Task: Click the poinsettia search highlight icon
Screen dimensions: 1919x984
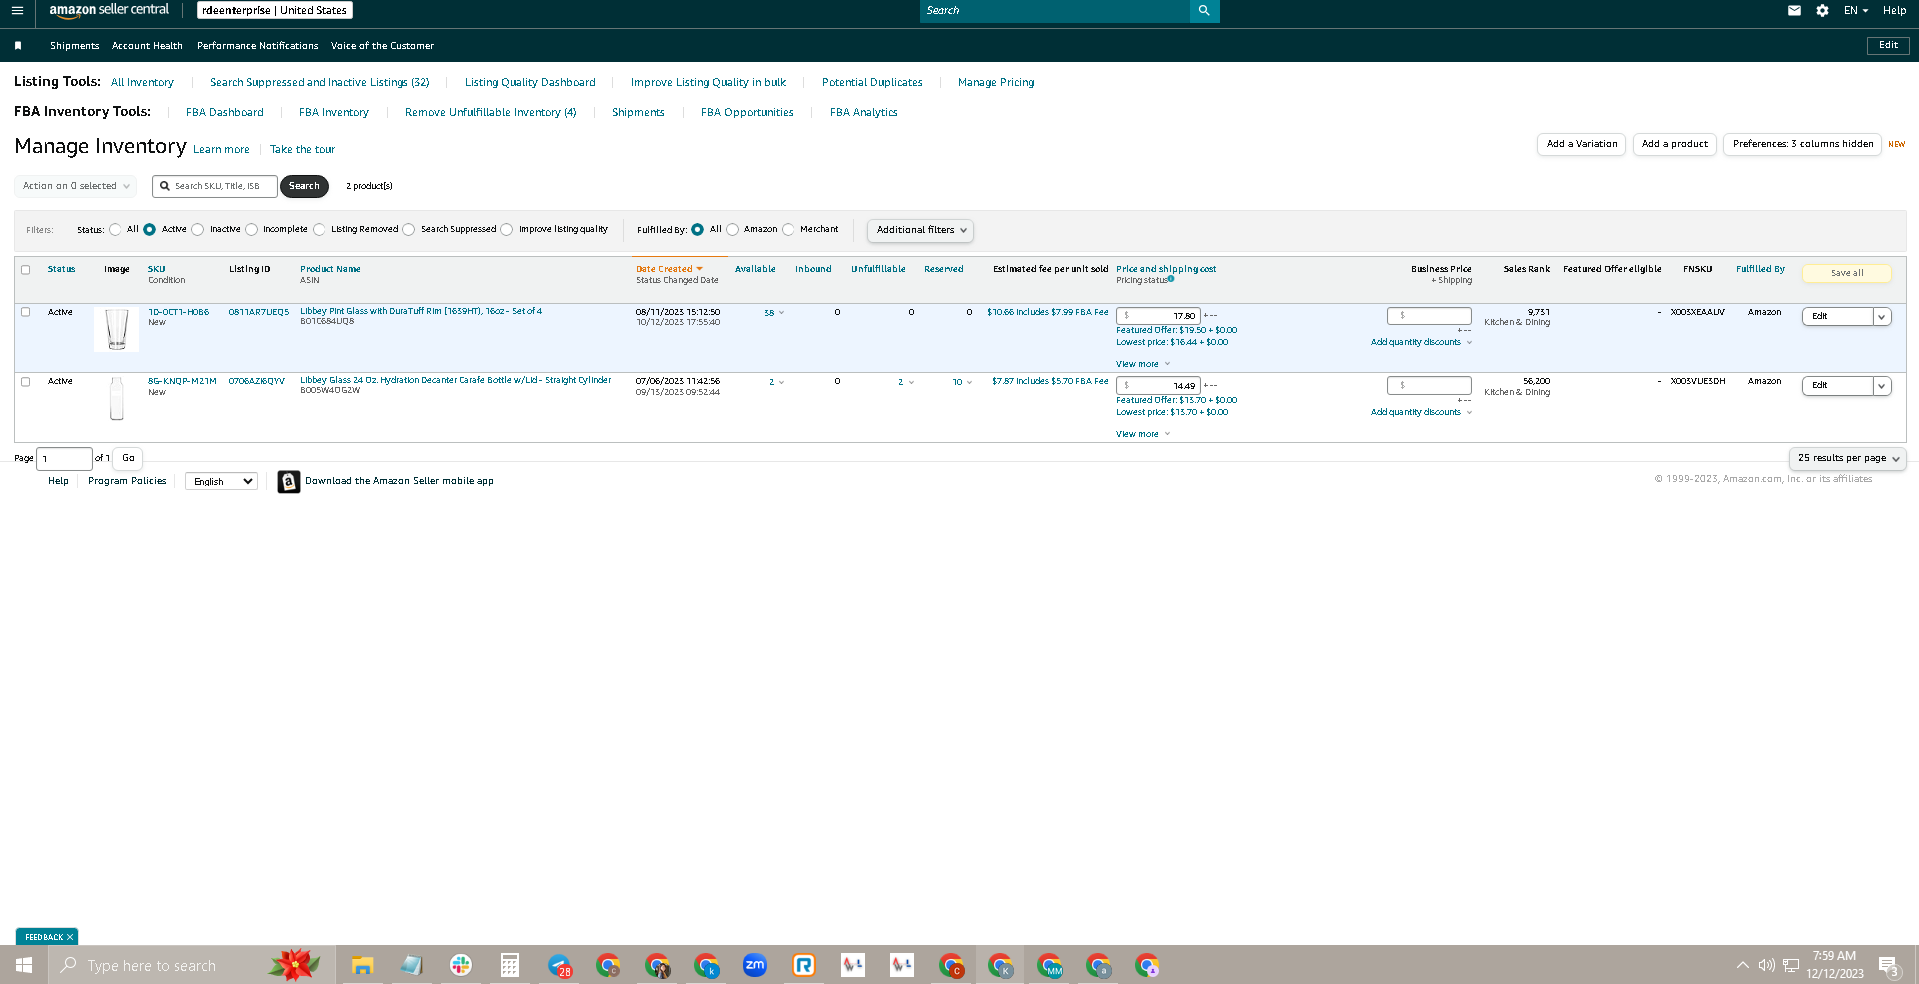Action: 294,965
